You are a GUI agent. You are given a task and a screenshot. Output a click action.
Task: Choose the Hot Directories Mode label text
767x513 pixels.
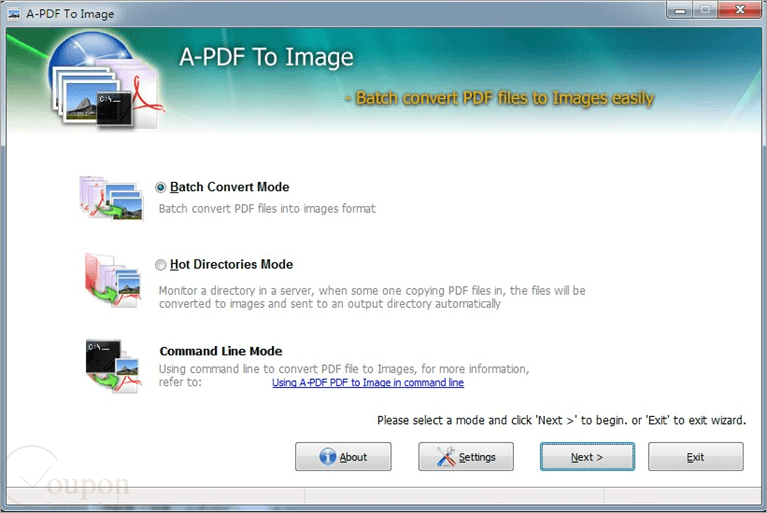point(231,265)
